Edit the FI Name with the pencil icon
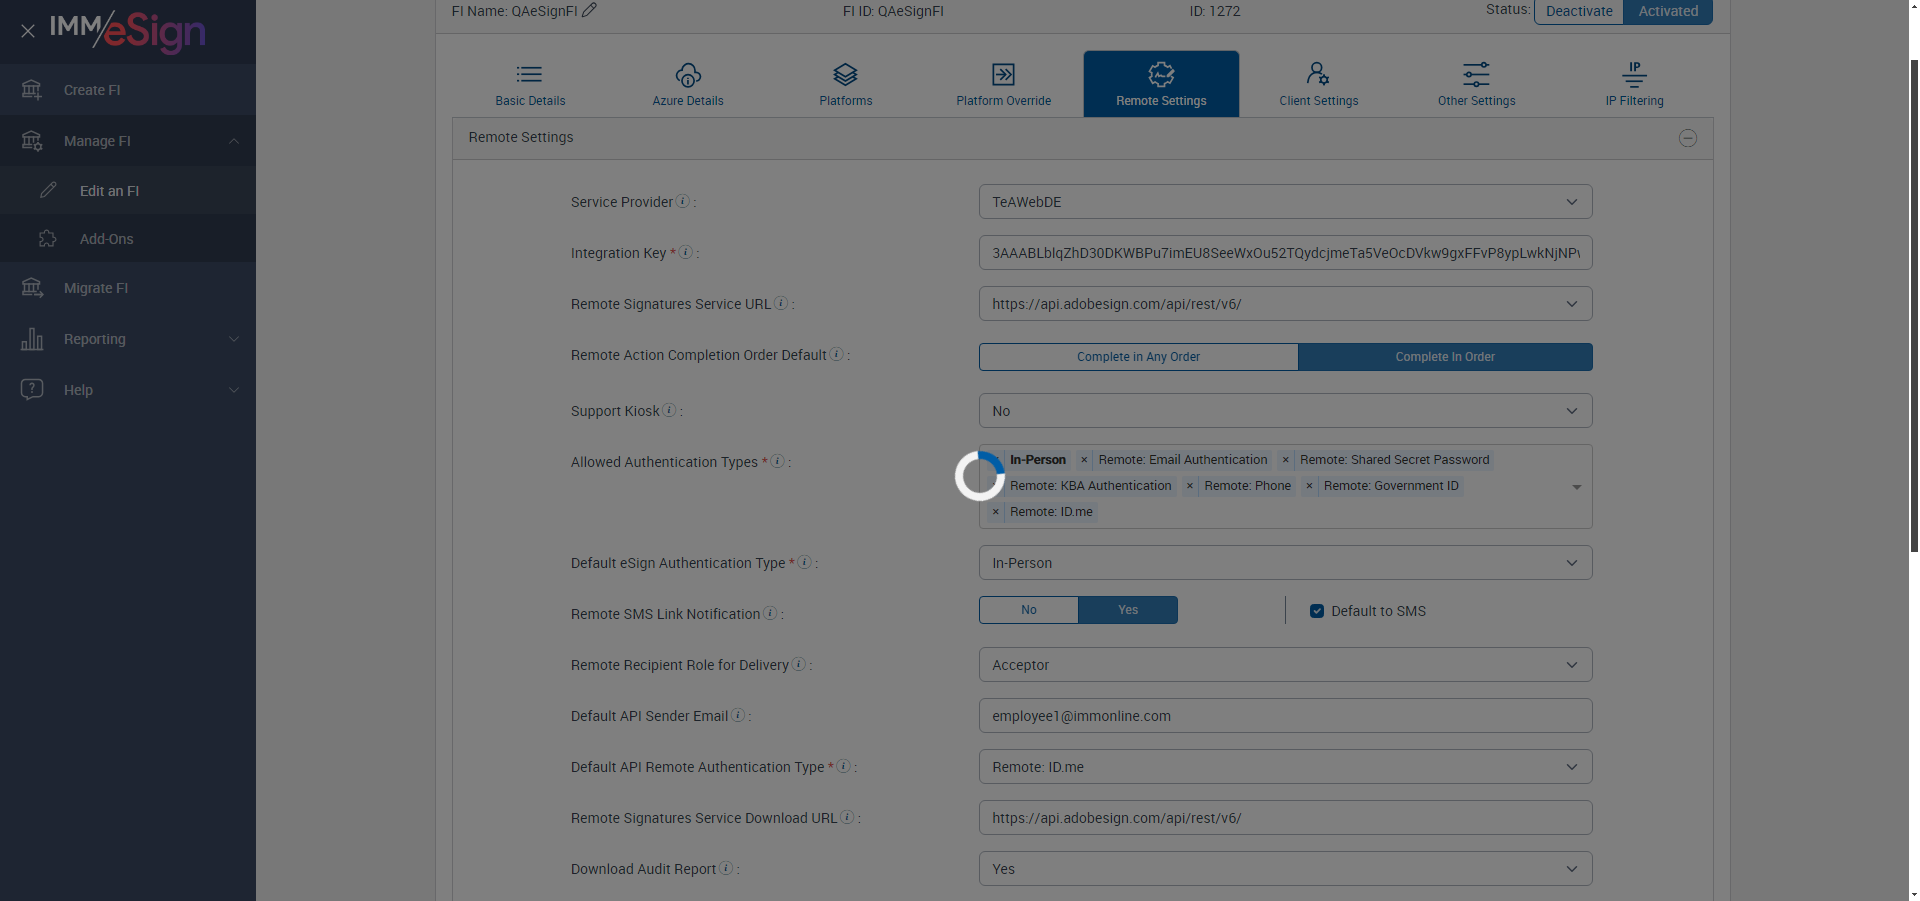Screen dimensions: 1920x901 click(x=590, y=10)
